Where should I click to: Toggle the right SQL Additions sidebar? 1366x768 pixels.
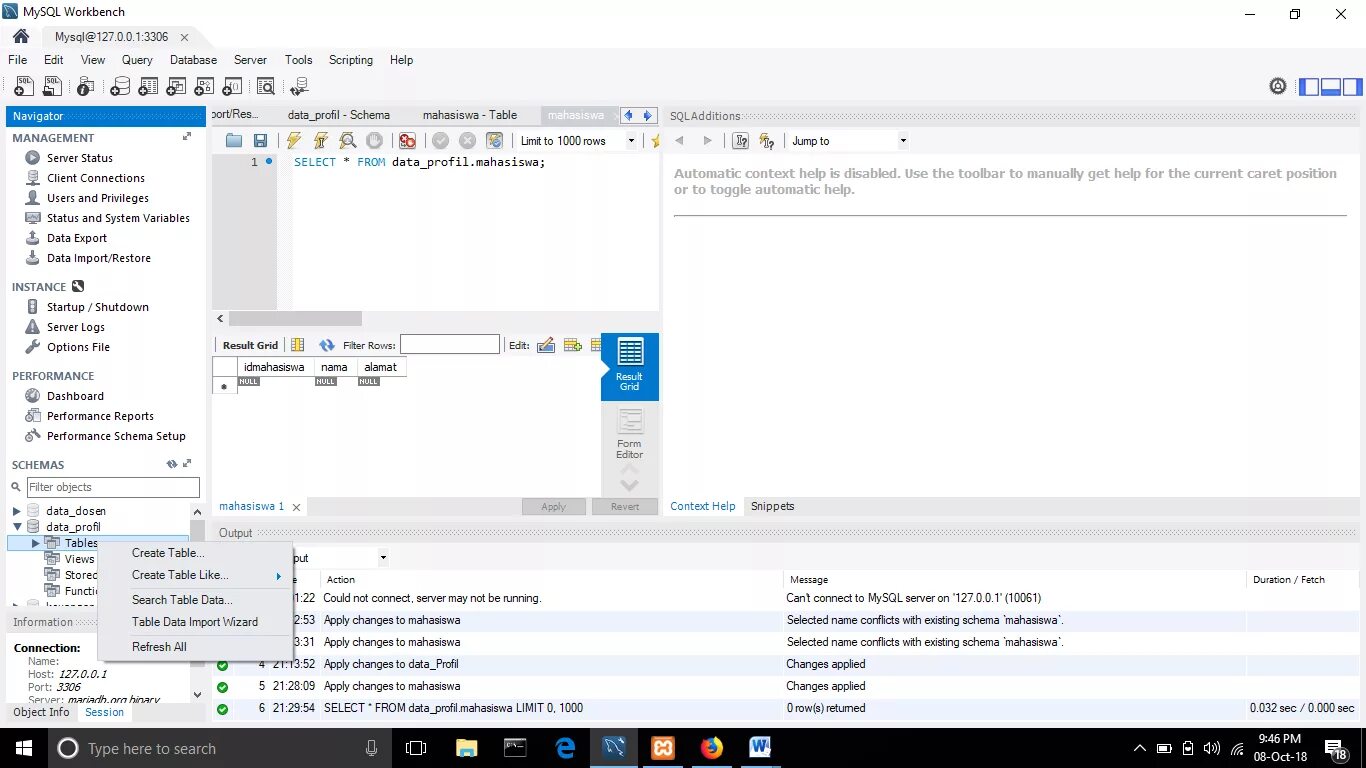pyautogui.click(x=1352, y=87)
